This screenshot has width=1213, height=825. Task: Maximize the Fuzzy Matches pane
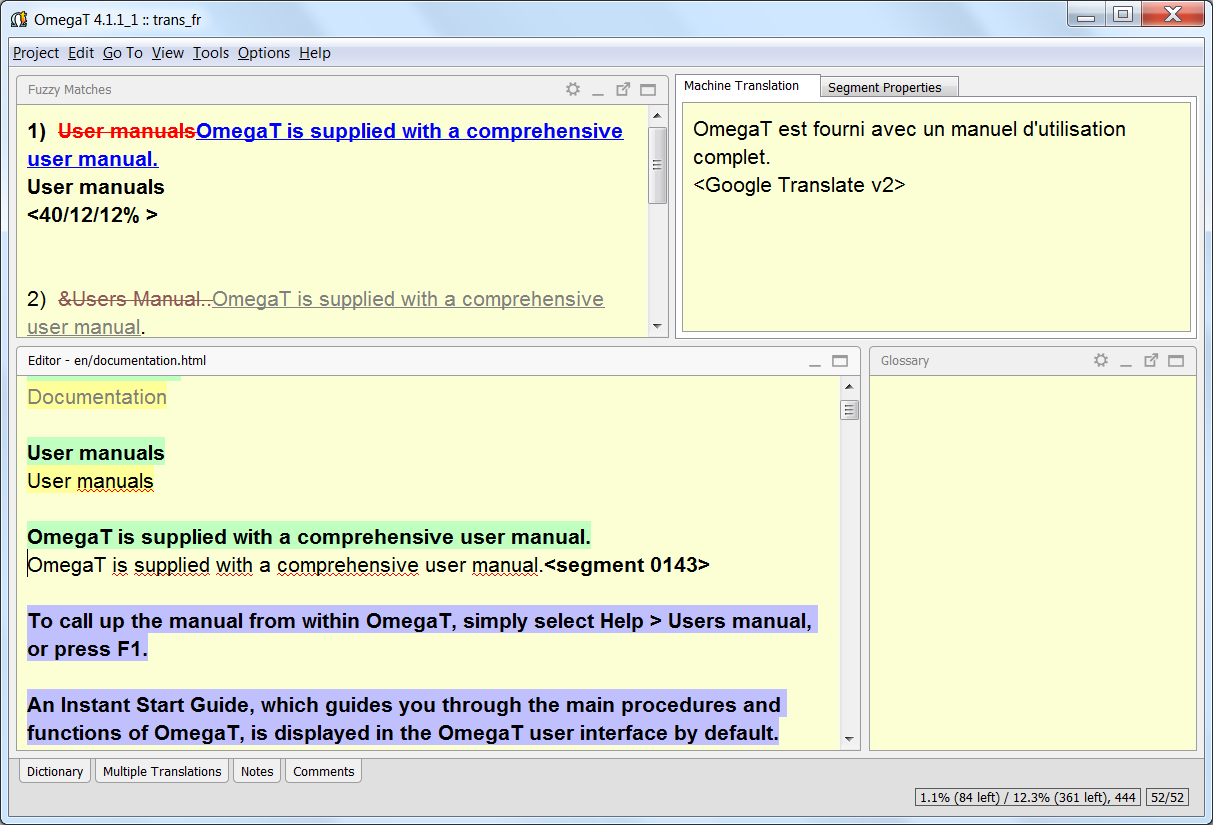(648, 89)
